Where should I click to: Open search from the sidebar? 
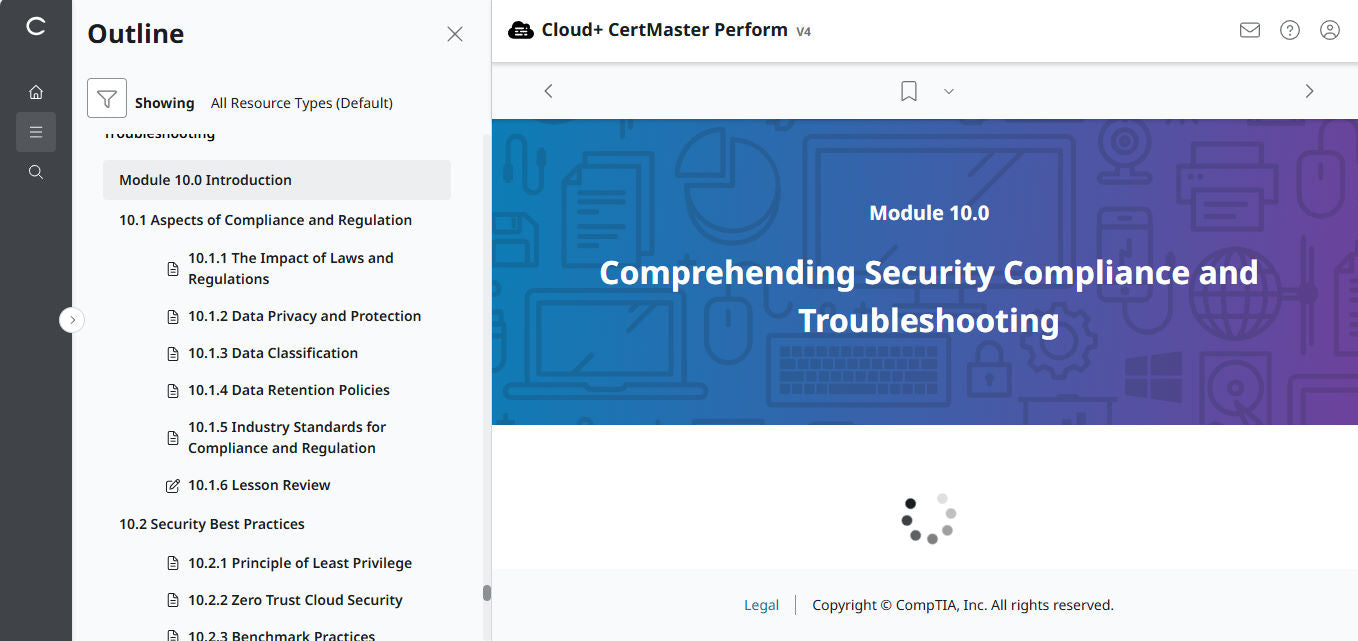[35, 171]
